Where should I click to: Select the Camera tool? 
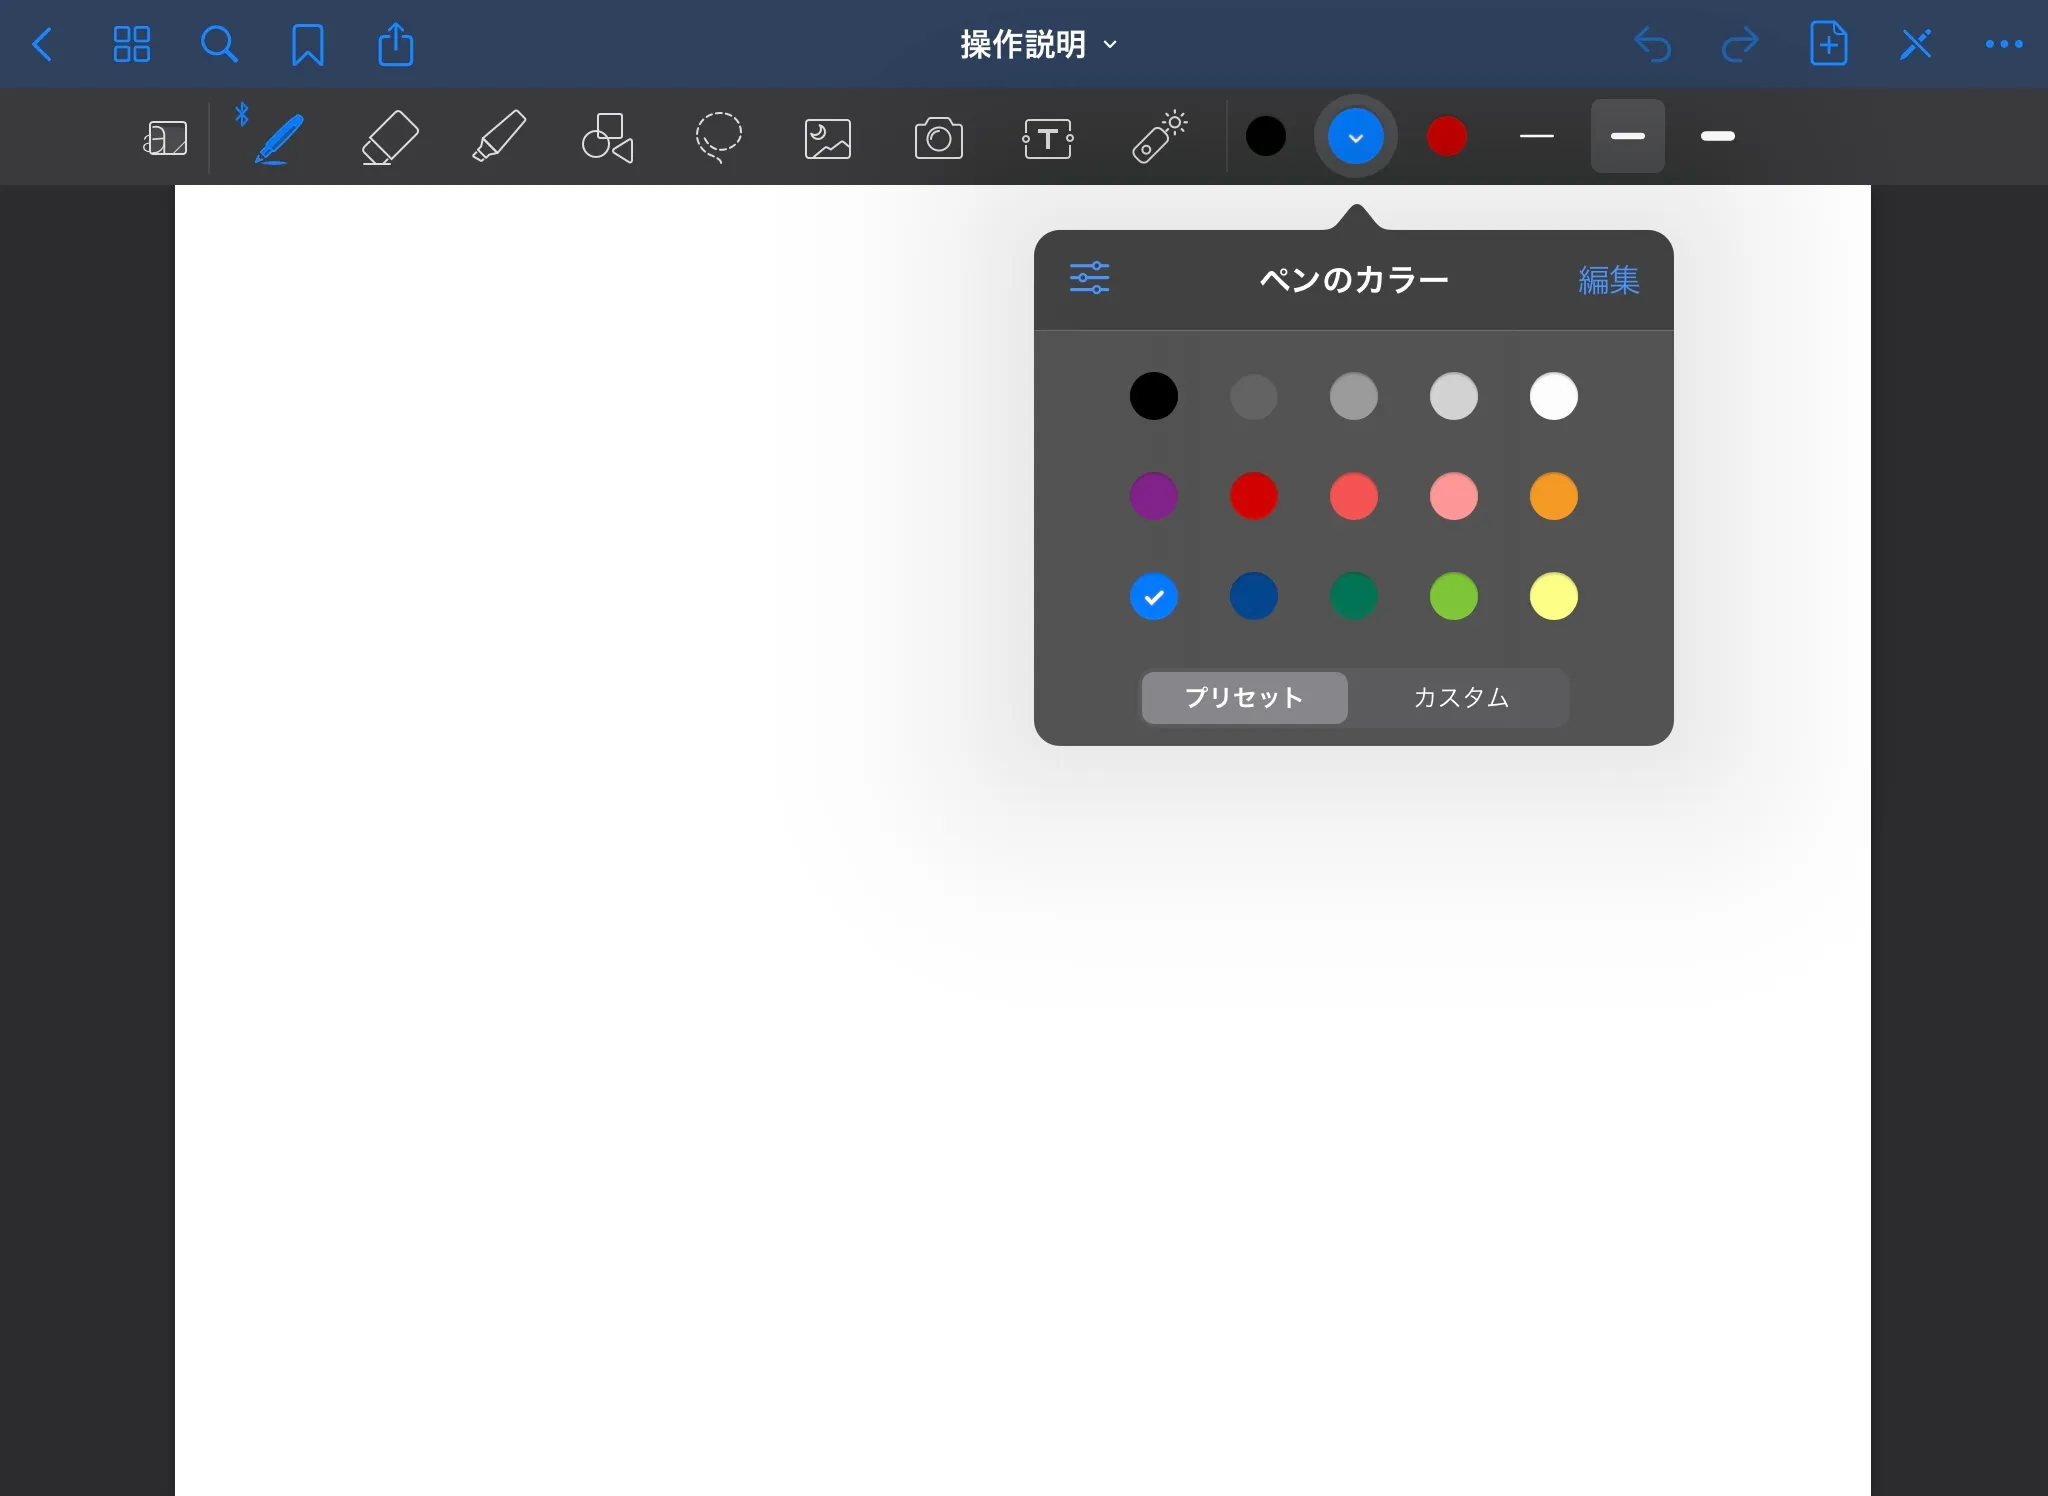pos(938,138)
